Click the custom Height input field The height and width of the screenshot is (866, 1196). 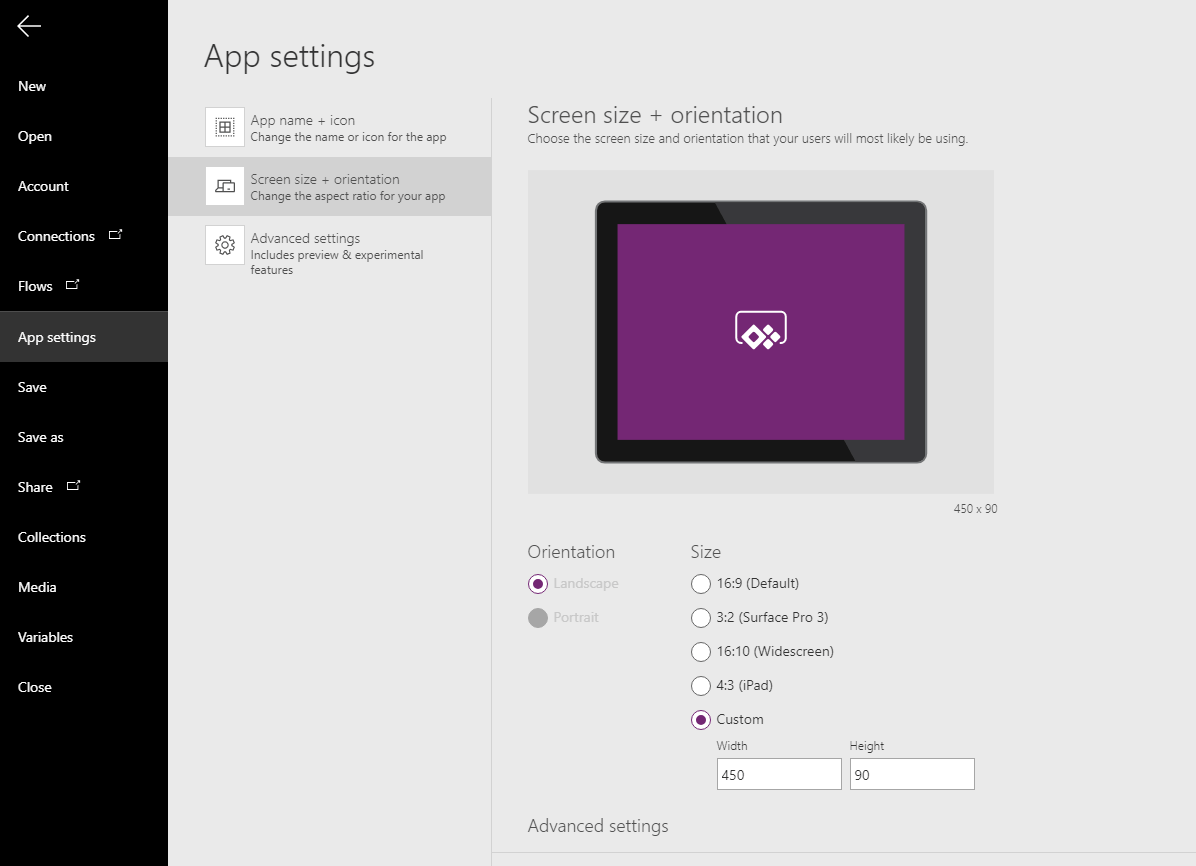pos(911,774)
